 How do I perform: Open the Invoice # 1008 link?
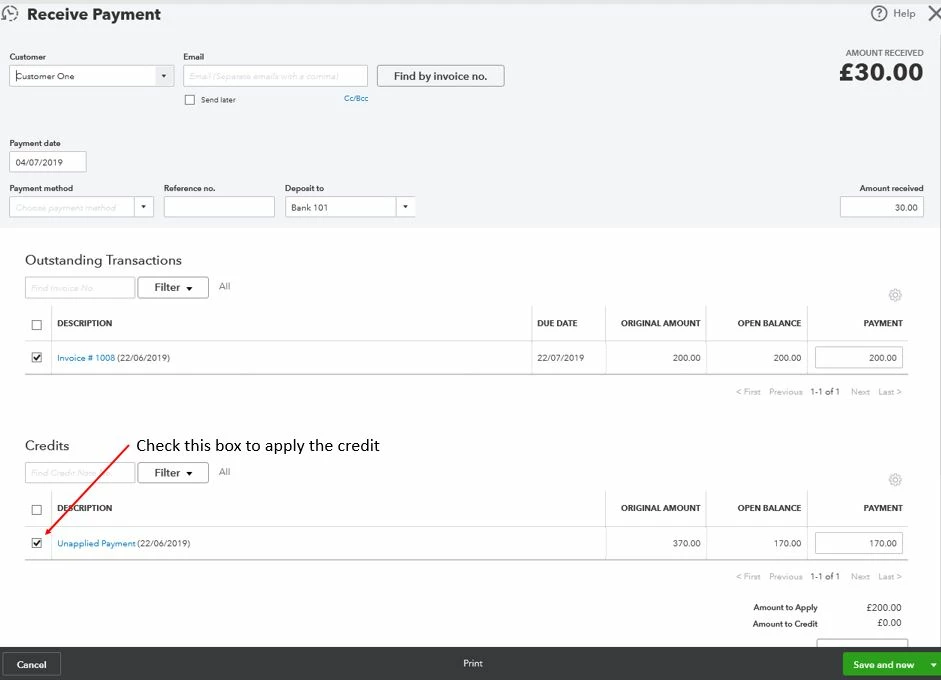(86, 358)
